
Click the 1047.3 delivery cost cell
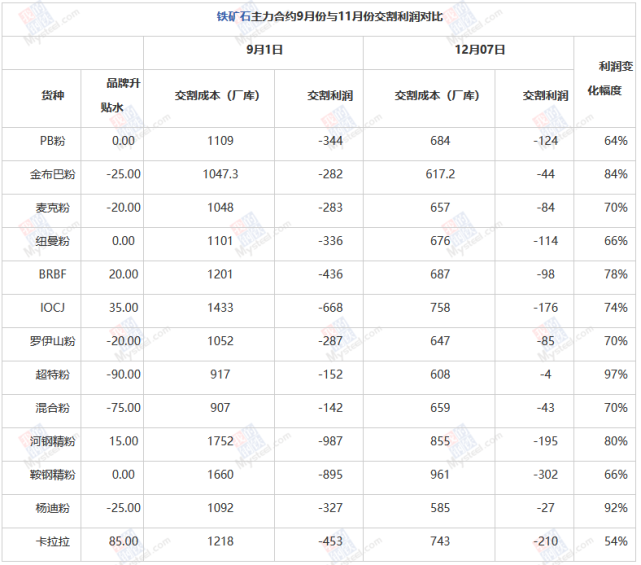(x=220, y=174)
